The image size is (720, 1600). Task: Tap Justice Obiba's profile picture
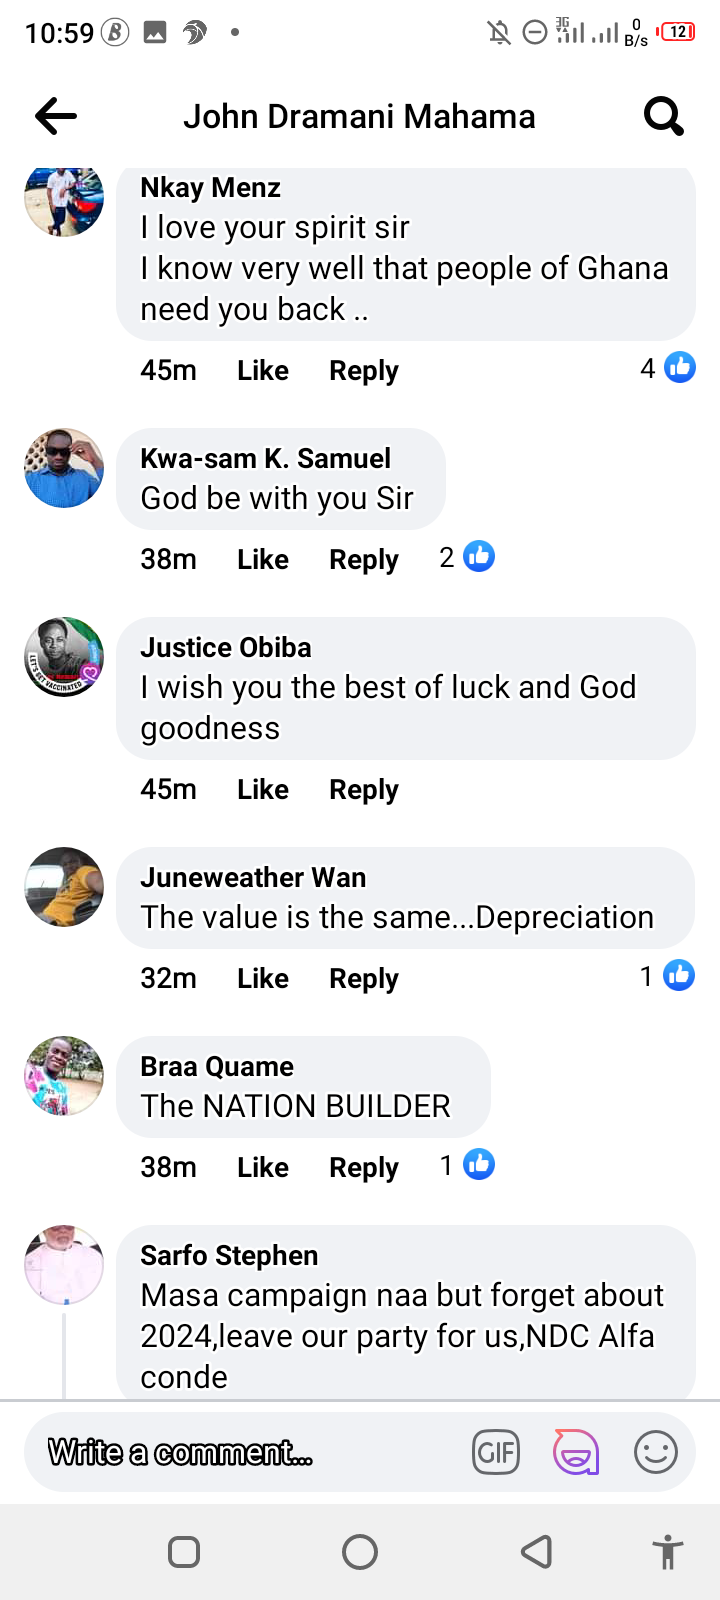(64, 657)
